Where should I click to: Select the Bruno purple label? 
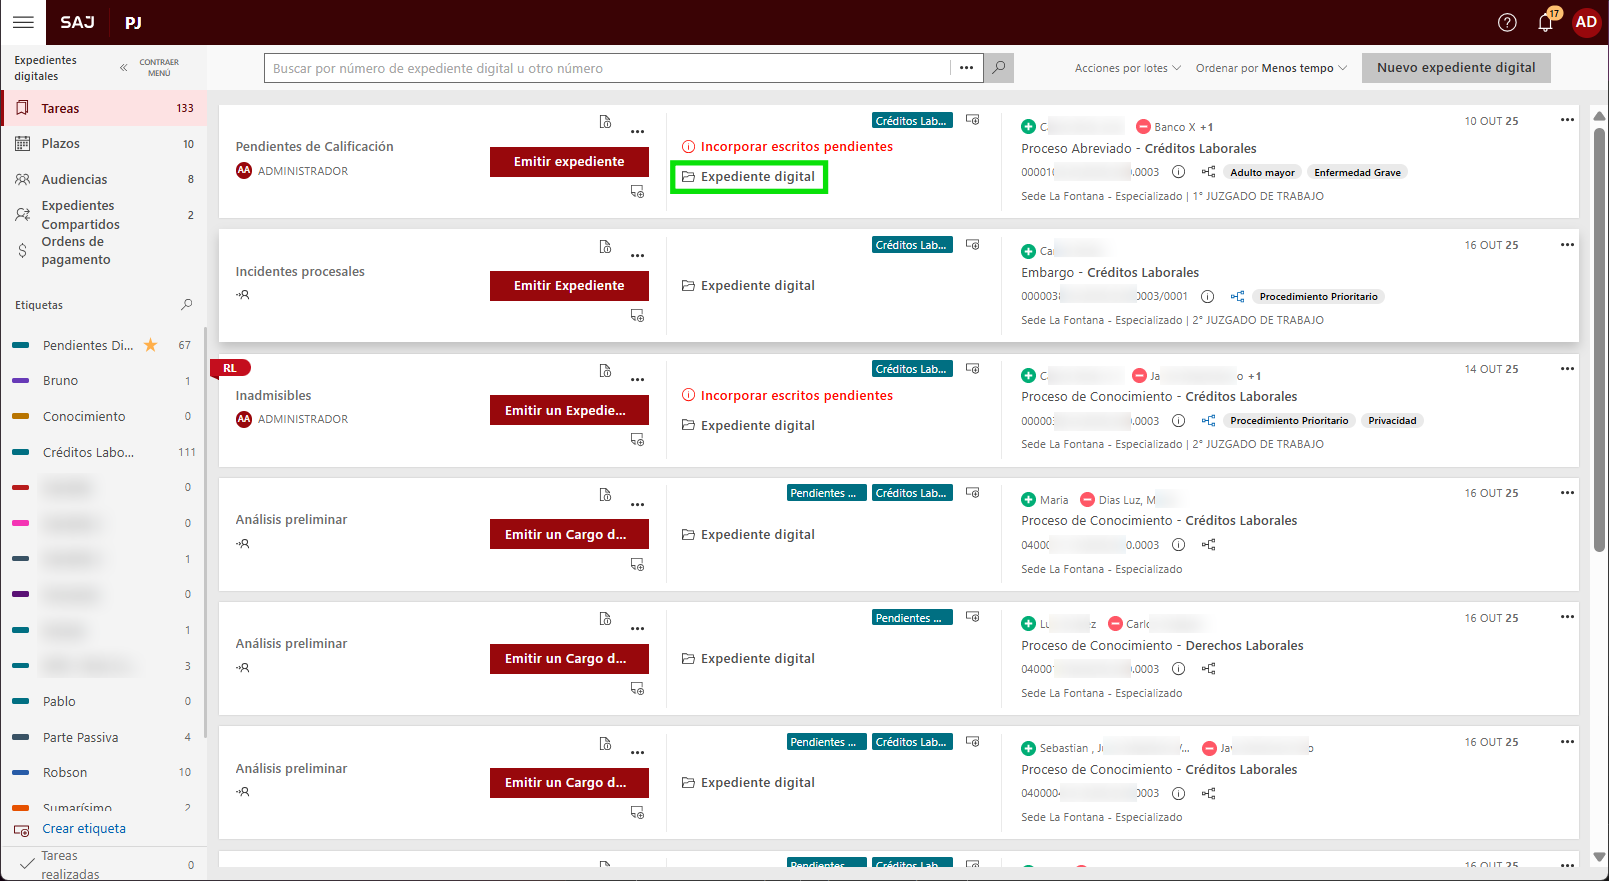coord(60,381)
